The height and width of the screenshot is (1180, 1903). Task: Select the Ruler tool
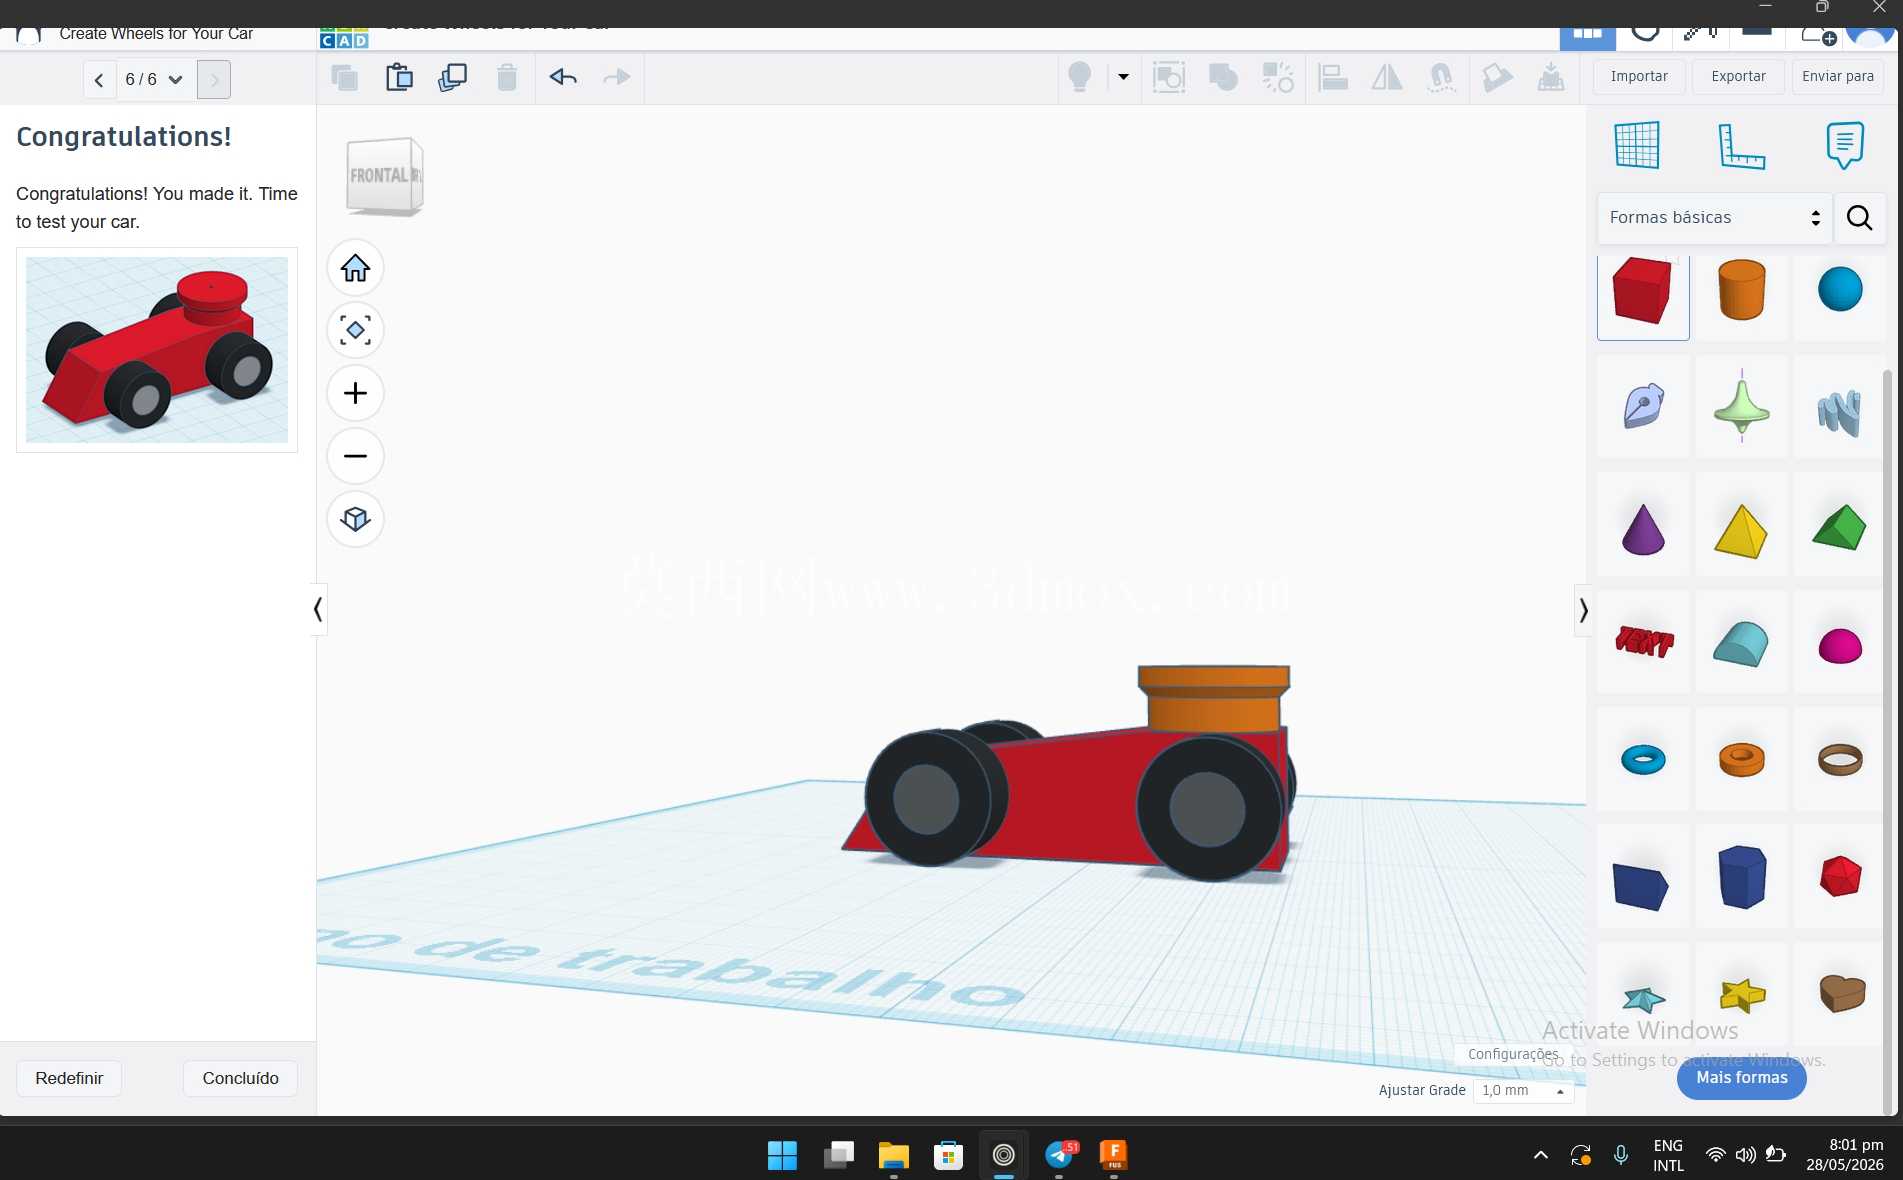point(1741,146)
